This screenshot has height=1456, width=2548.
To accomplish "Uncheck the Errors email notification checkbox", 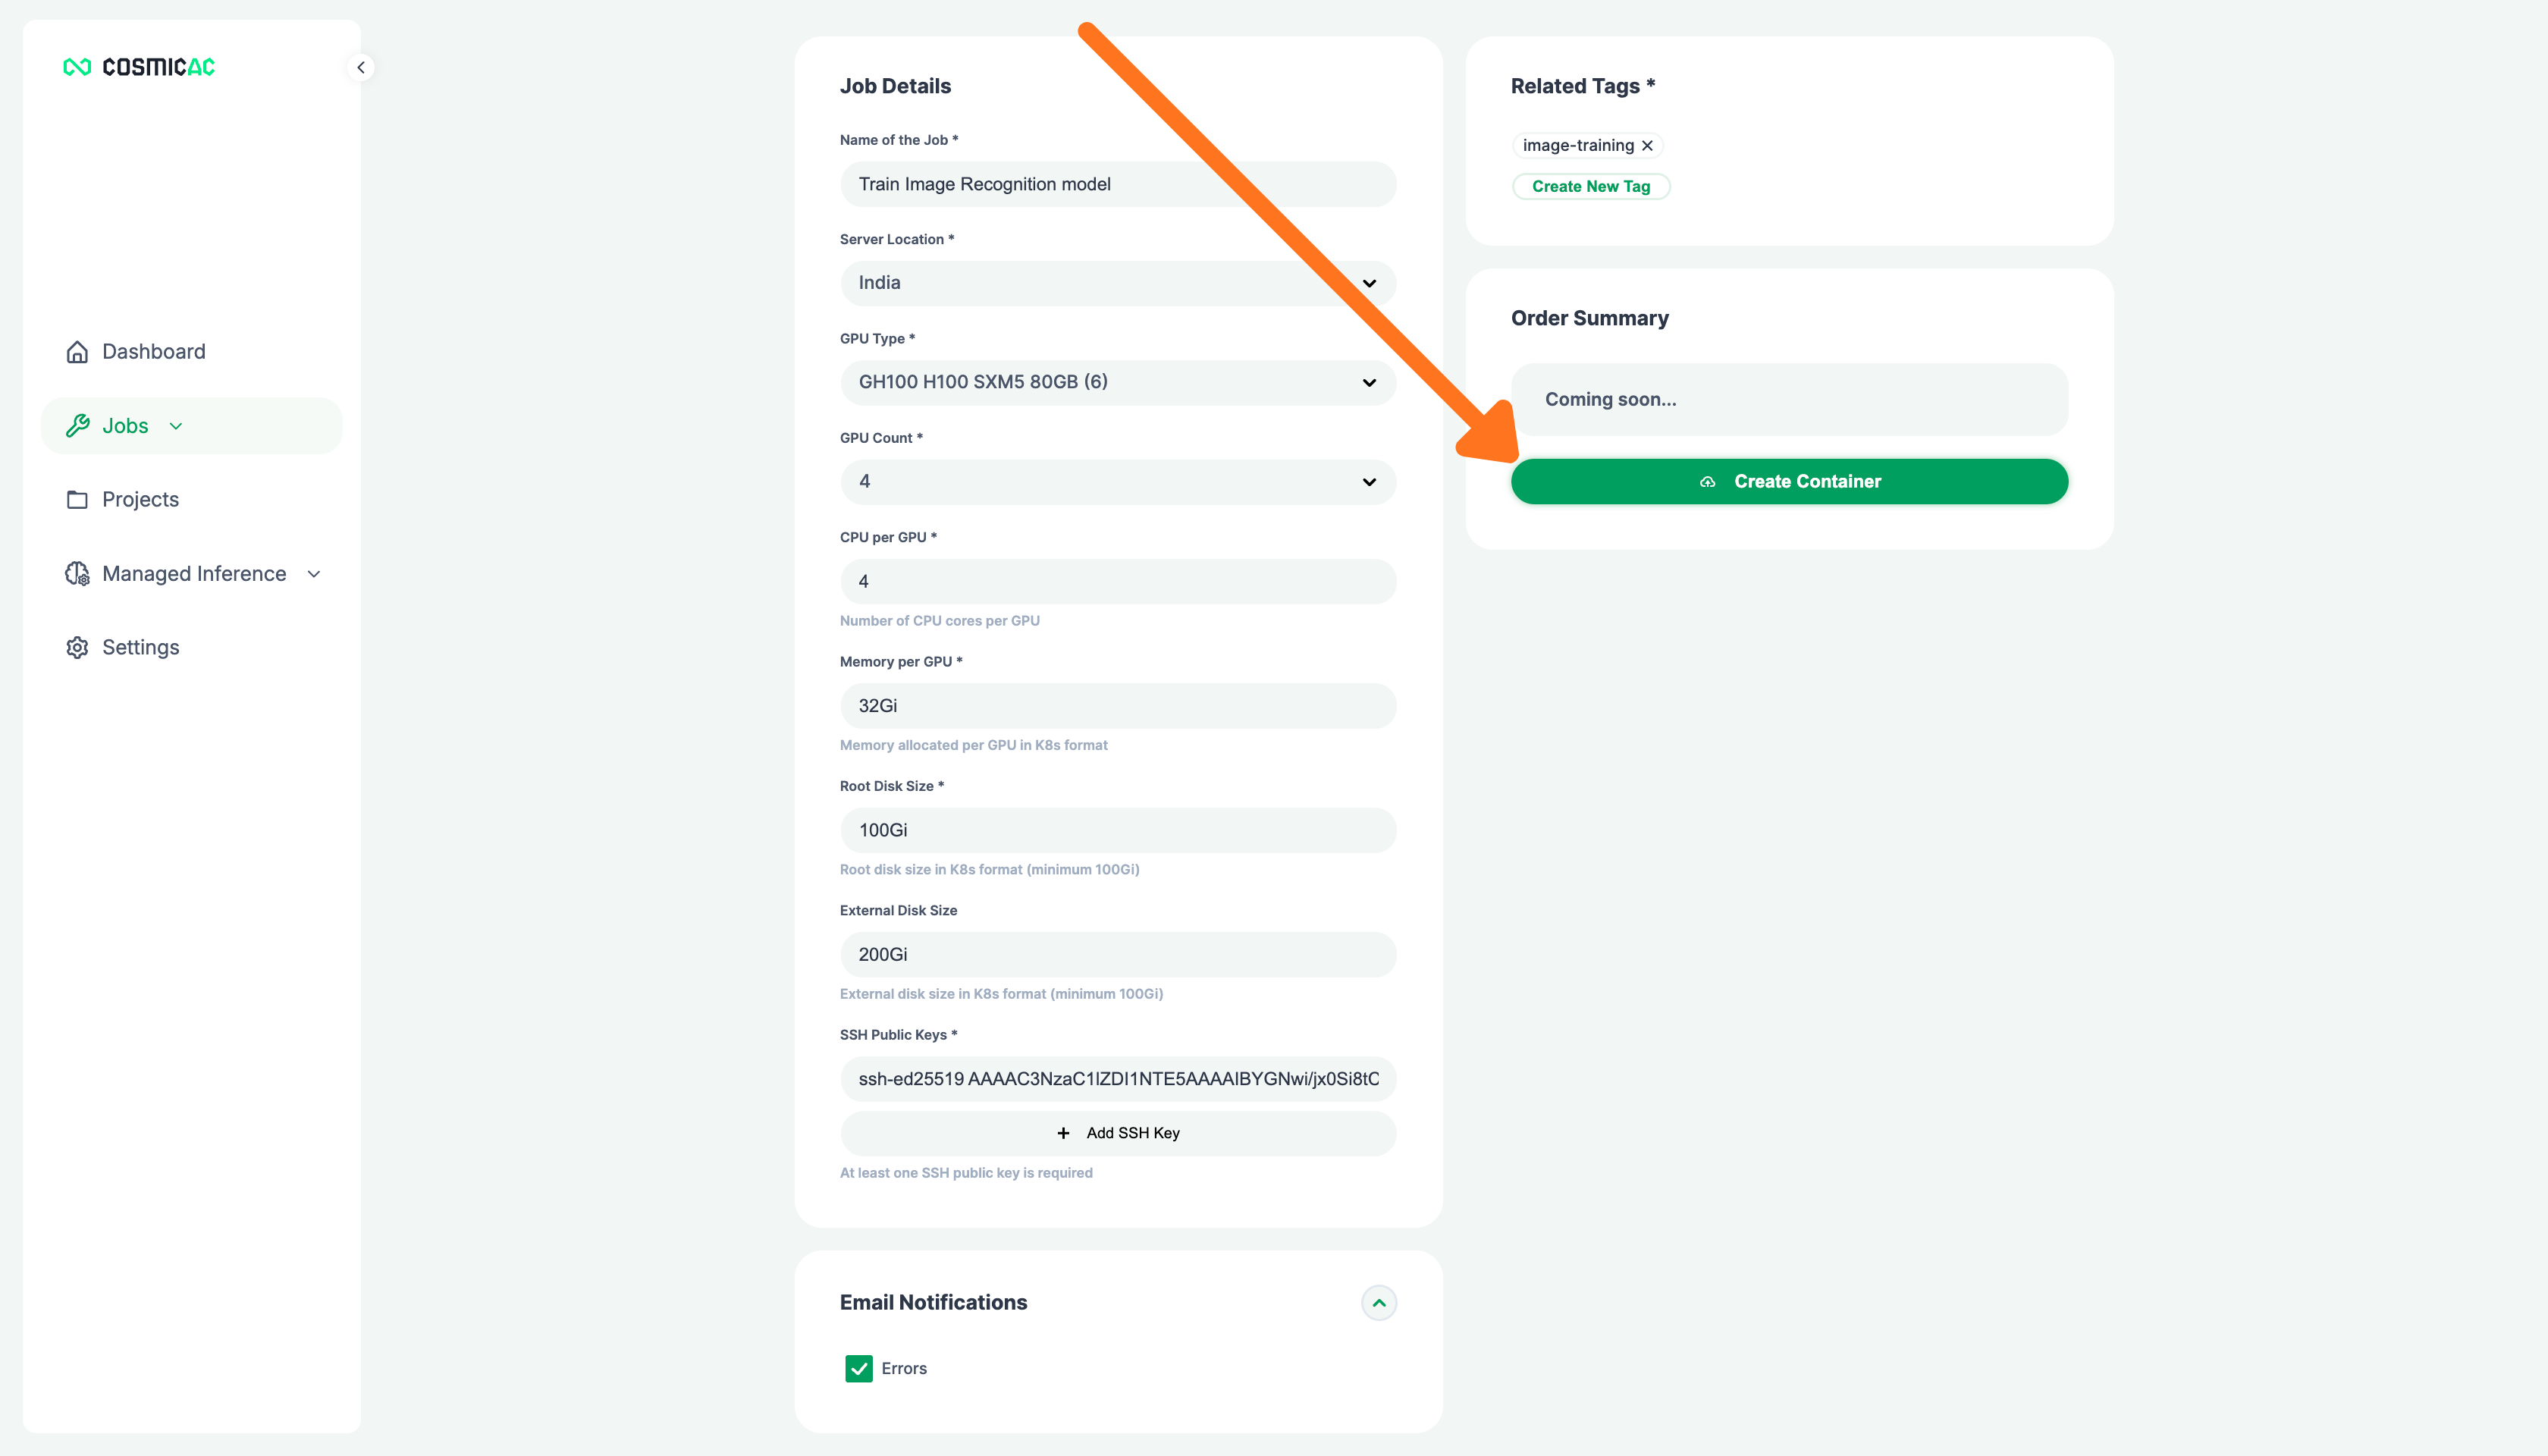I will point(859,1369).
